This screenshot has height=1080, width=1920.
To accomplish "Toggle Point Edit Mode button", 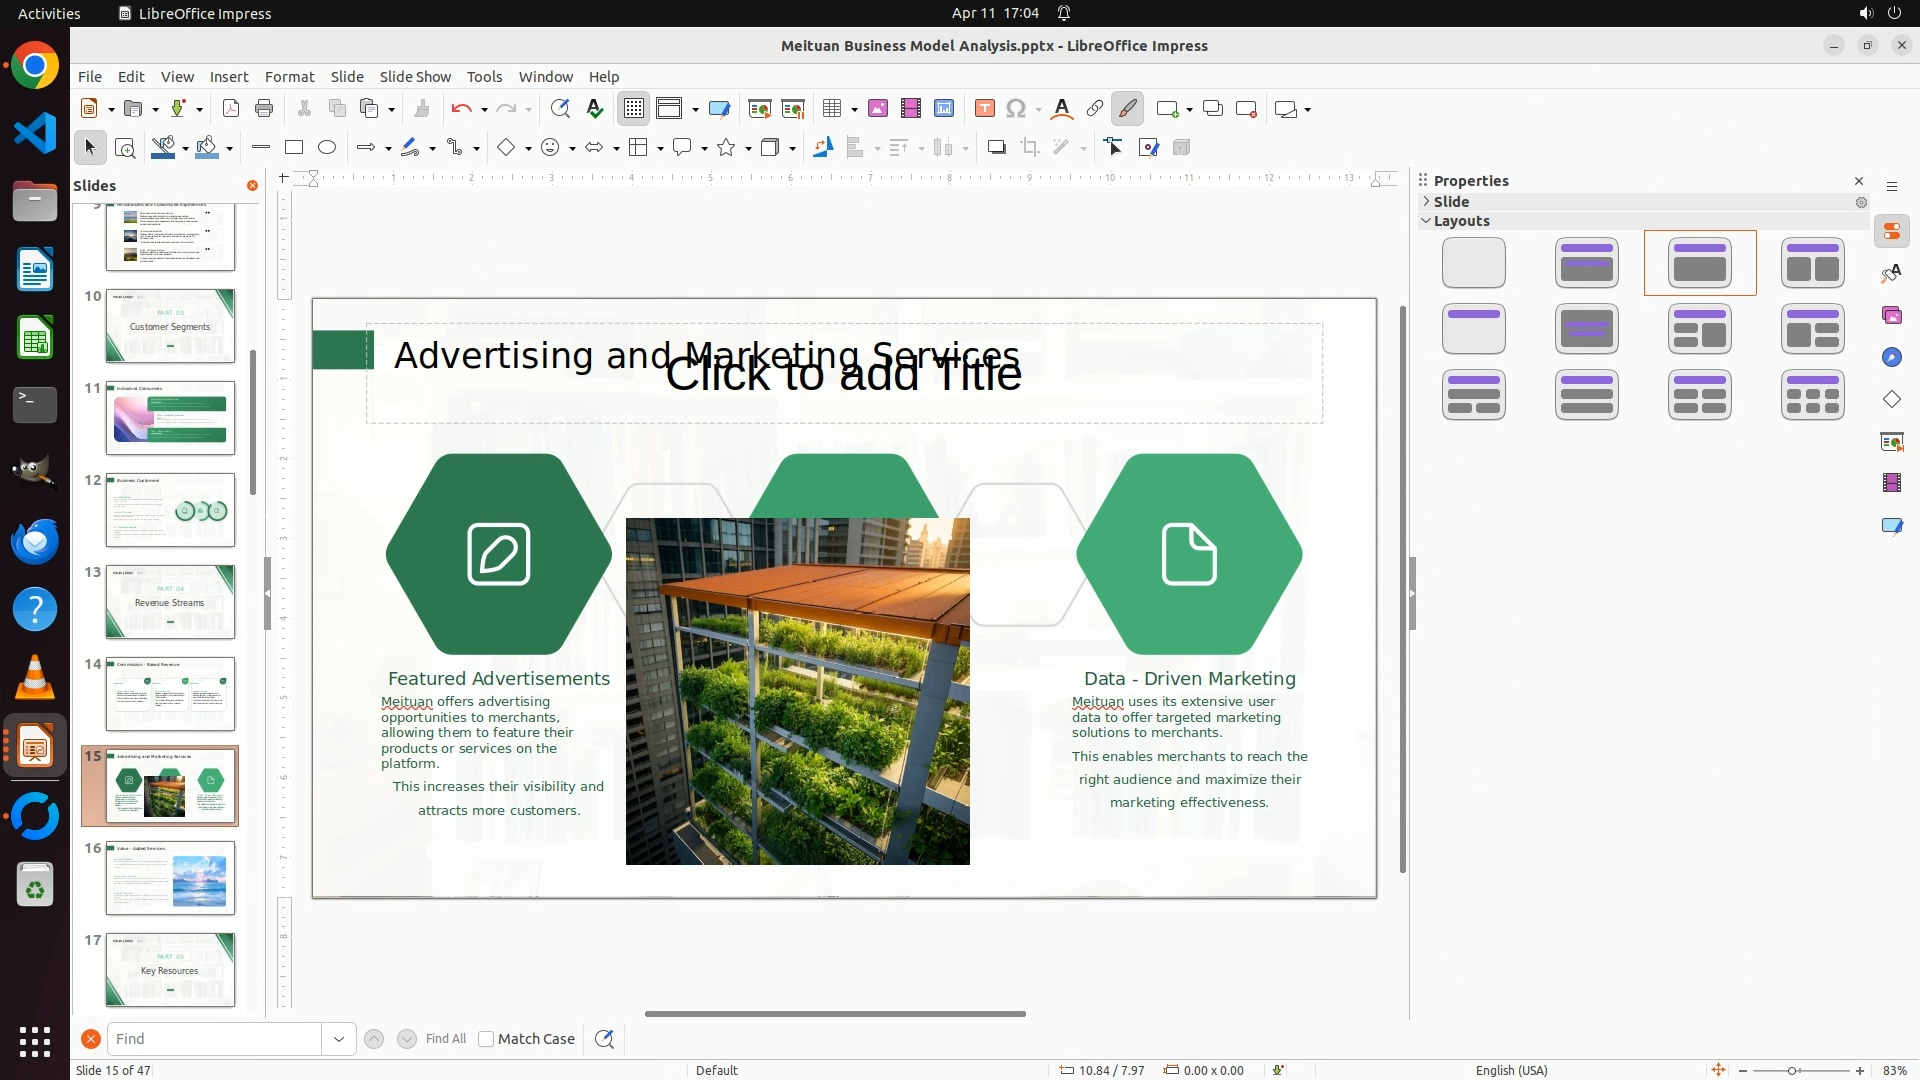I will 1114,148.
